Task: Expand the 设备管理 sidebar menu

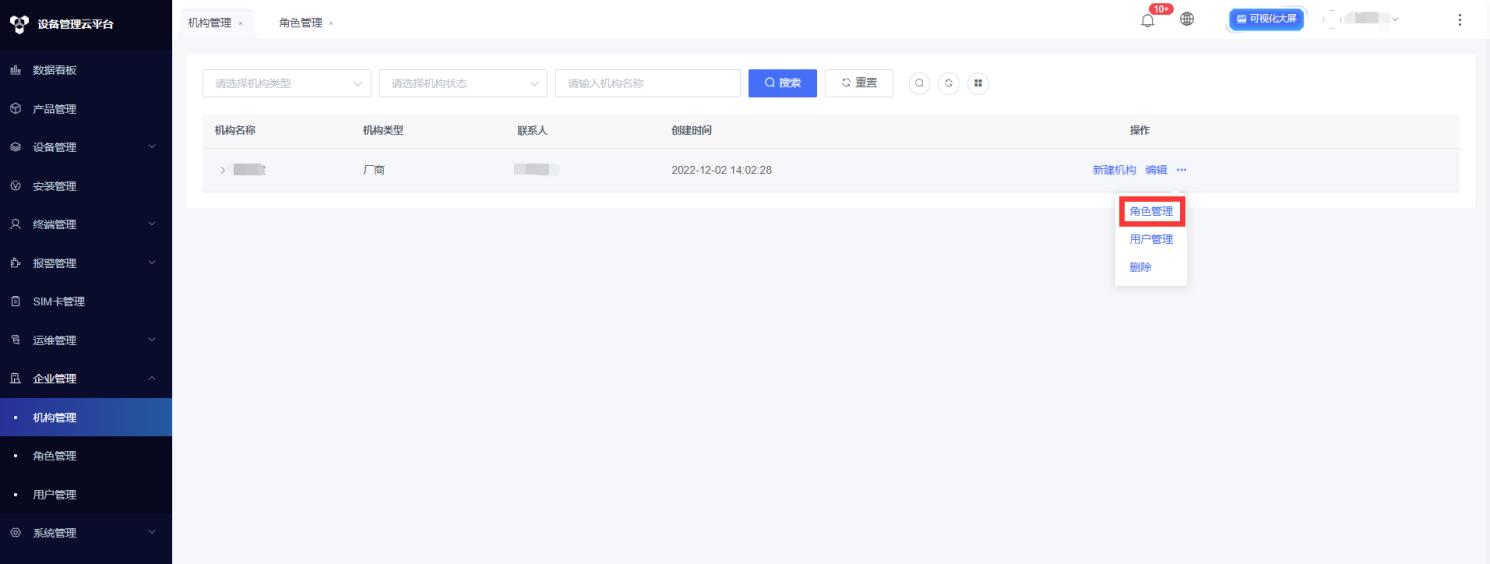Action: [152, 147]
